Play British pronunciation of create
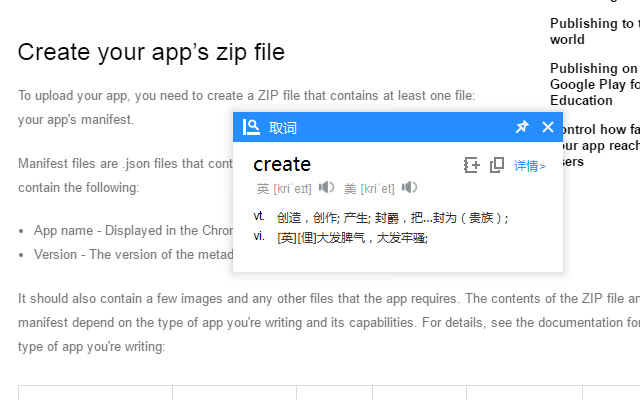This screenshot has width=640, height=400. (x=326, y=188)
